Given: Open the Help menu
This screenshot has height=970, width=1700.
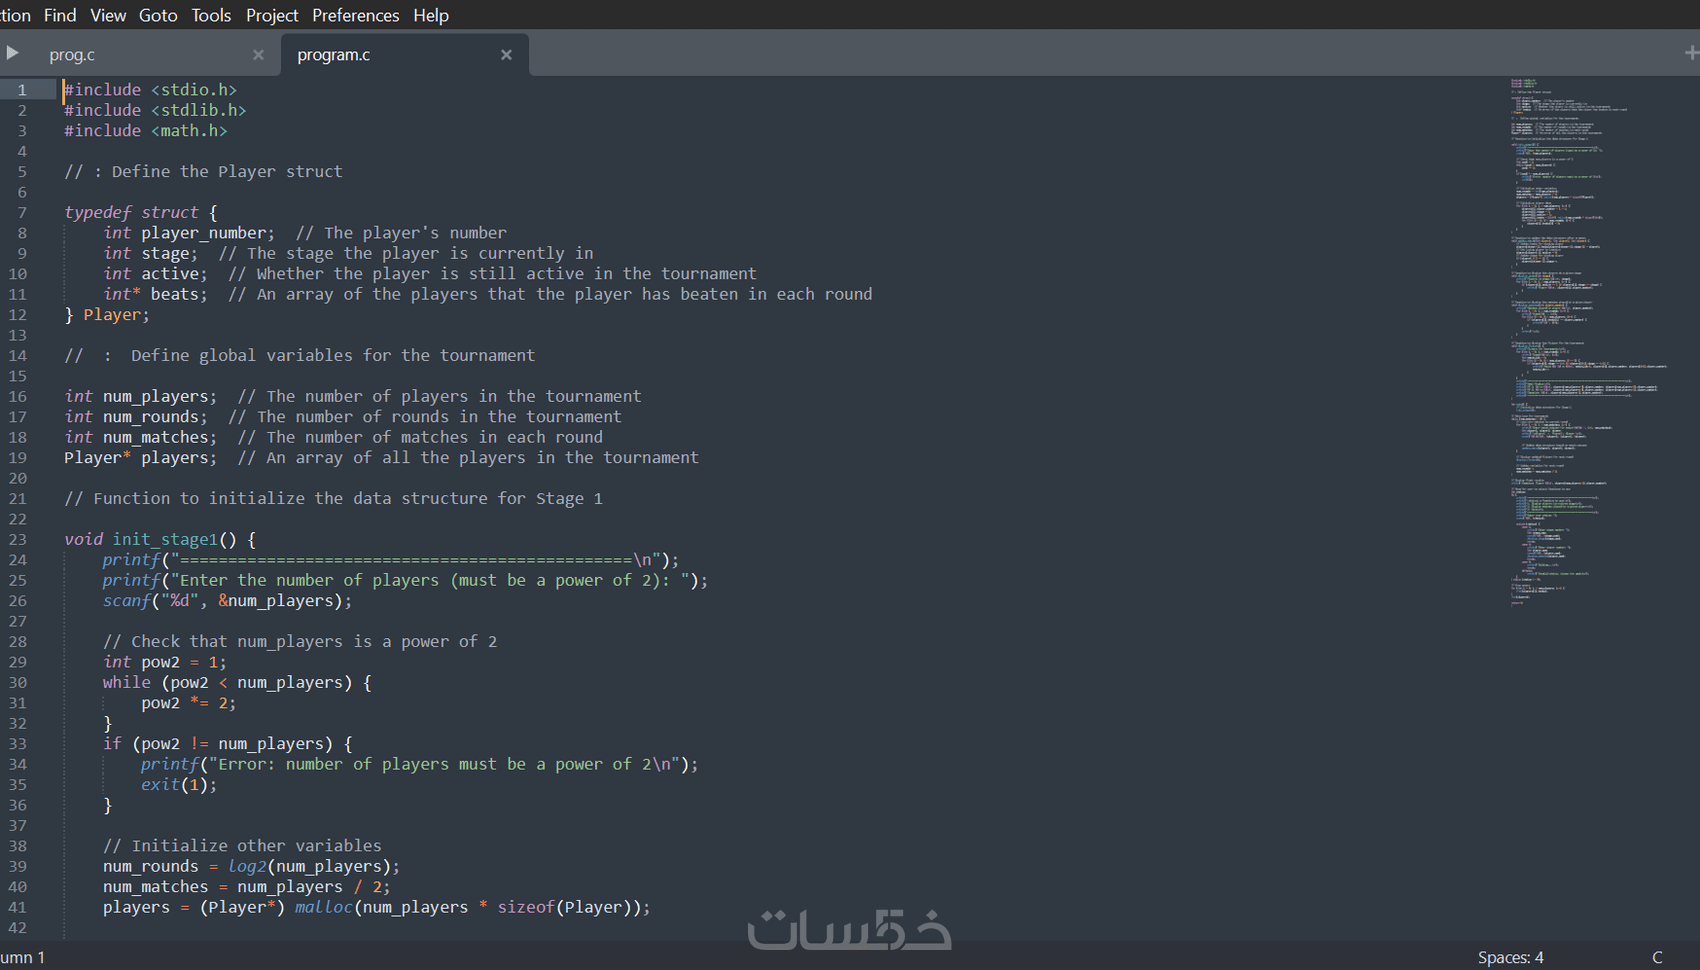Looking at the screenshot, I should coord(431,15).
